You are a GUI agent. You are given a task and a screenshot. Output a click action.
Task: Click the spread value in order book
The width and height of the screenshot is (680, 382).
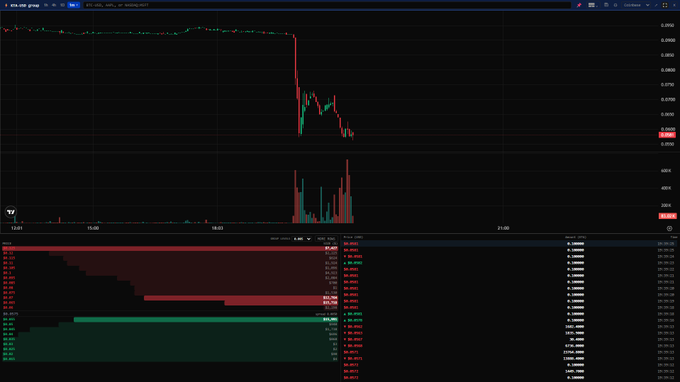pos(326,314)
